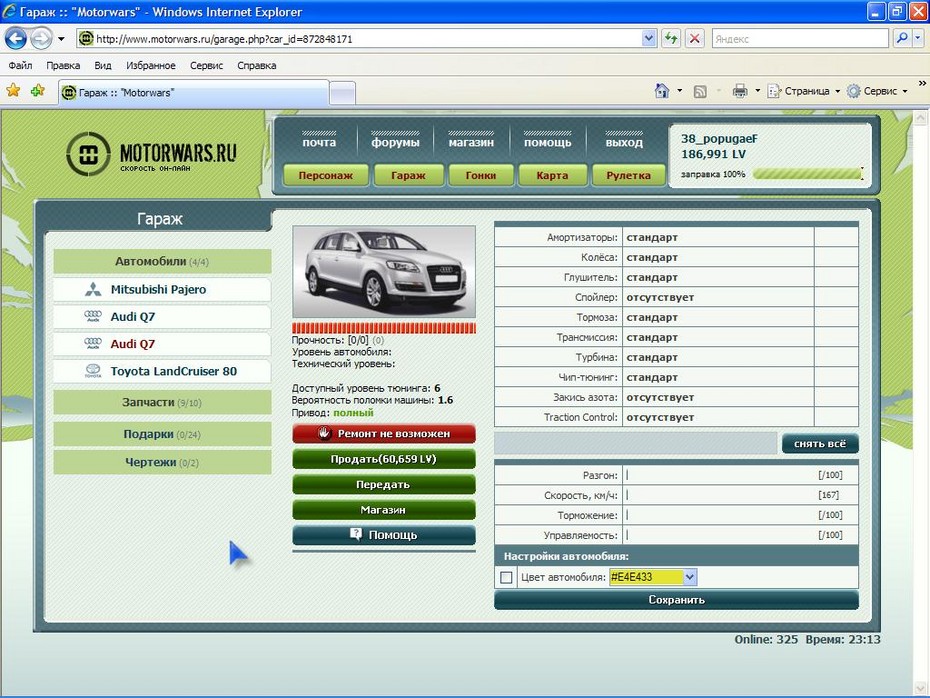This screenshot has width=930, height=698.
Task: Open the магазин top navigation link
Action: pyautogui.click(x=471, y=142)
